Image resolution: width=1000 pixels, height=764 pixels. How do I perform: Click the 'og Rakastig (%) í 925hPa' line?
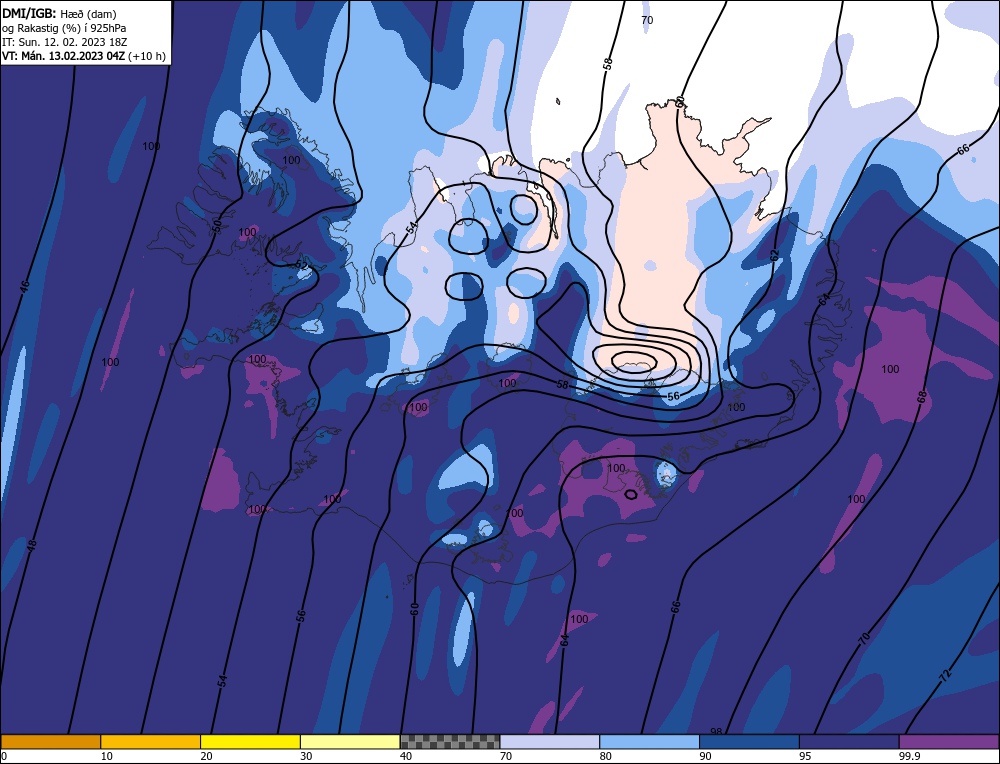point(64,28)
